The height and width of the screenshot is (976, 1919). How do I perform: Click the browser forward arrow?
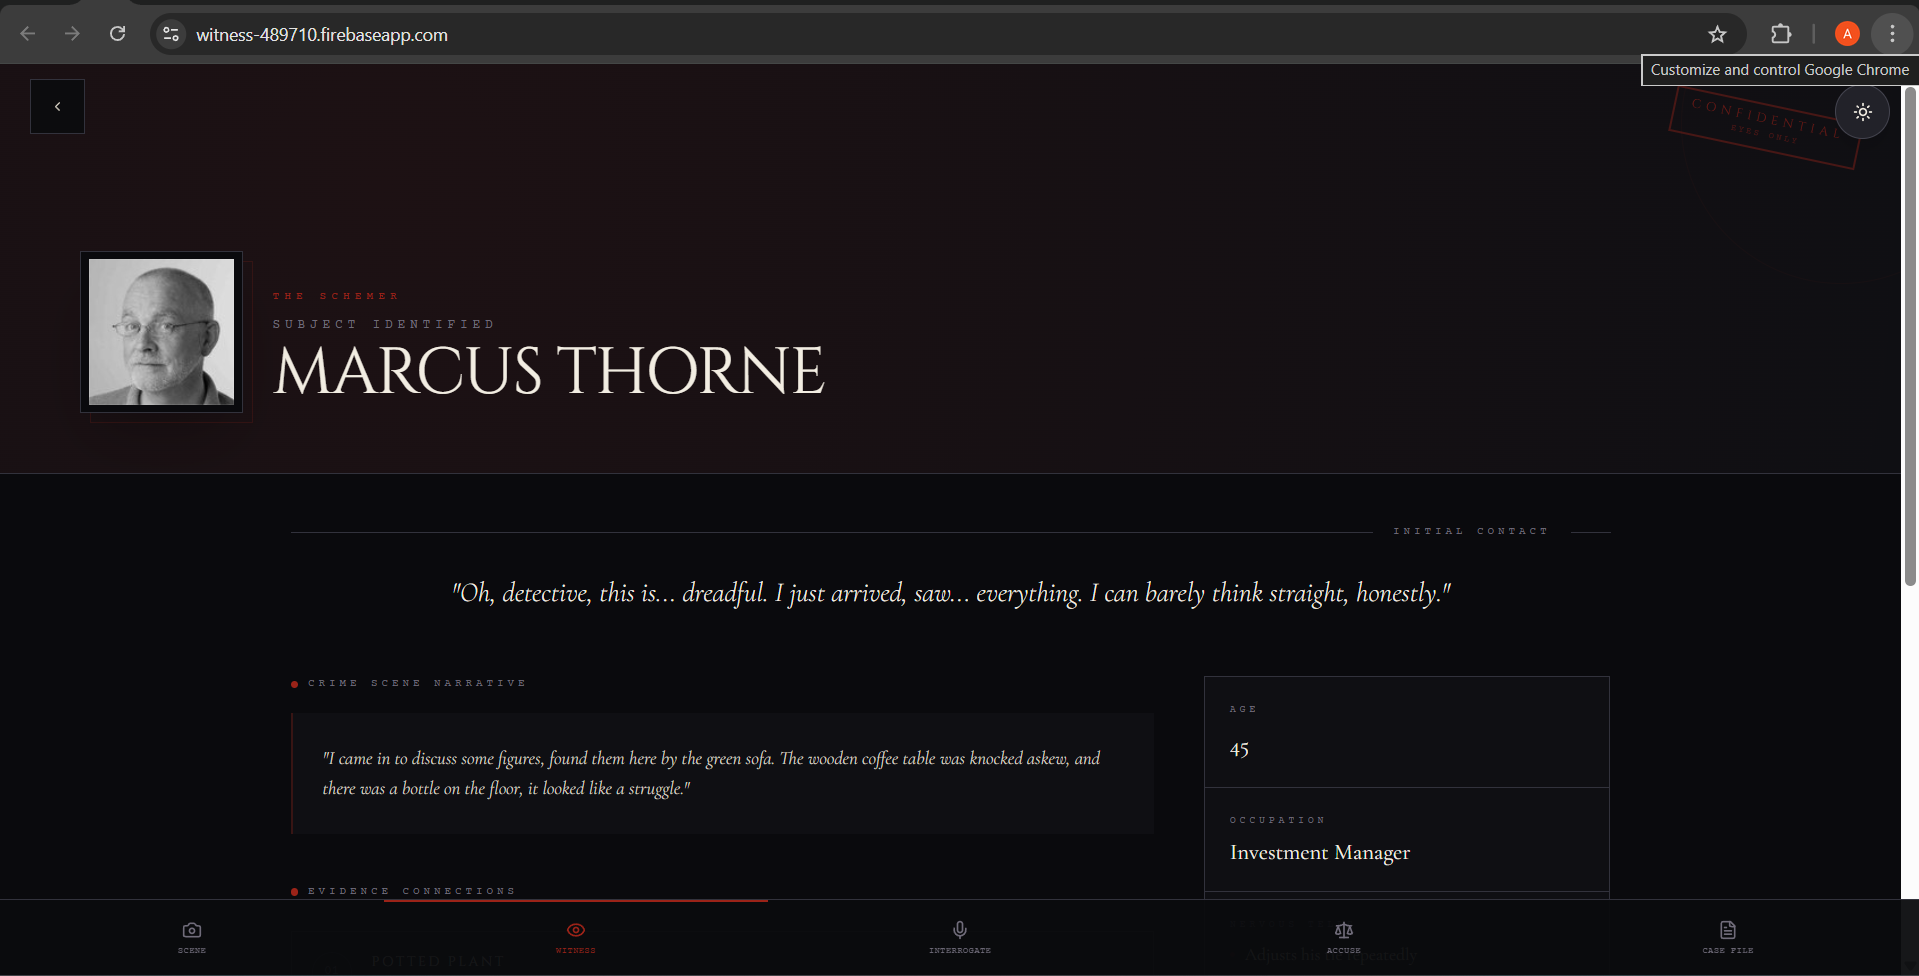coord(72,34)
